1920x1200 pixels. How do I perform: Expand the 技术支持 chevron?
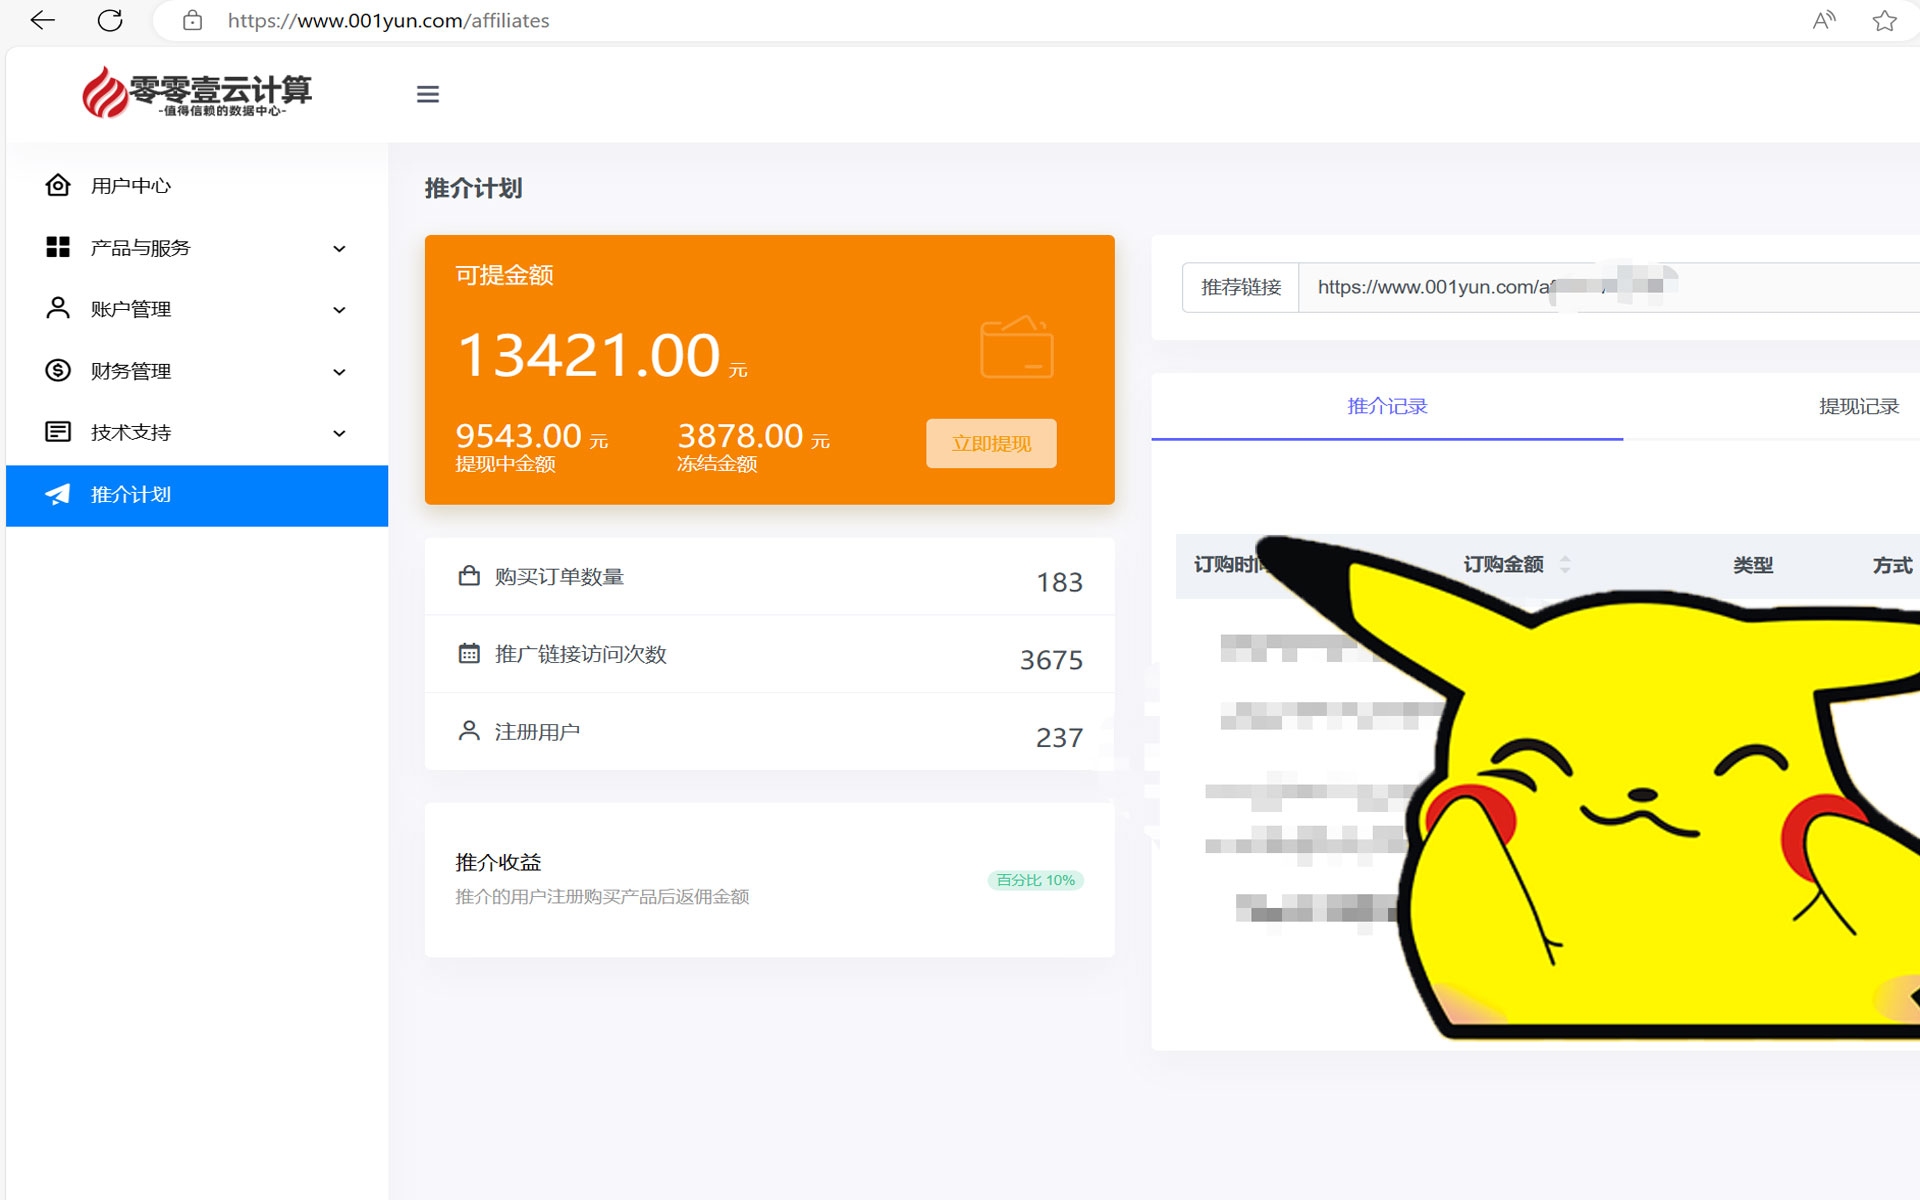[340, 433]
